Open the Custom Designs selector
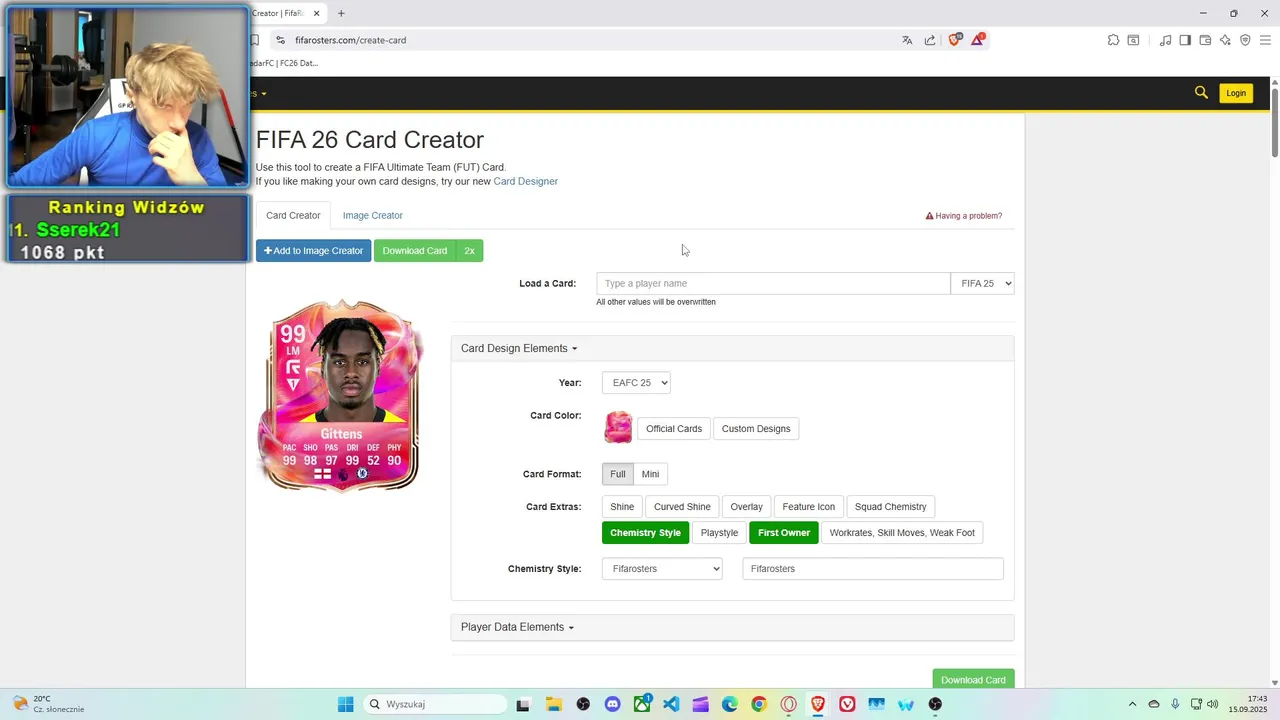 [x=756, y=429]
